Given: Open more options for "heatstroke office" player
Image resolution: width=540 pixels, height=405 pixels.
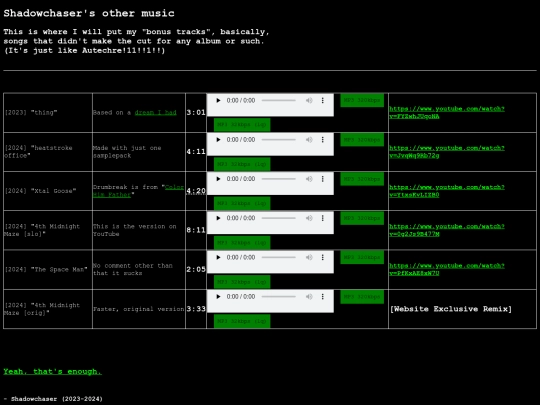Looking at the screenshot, I should pyautogui.click(x=323, y=140).
